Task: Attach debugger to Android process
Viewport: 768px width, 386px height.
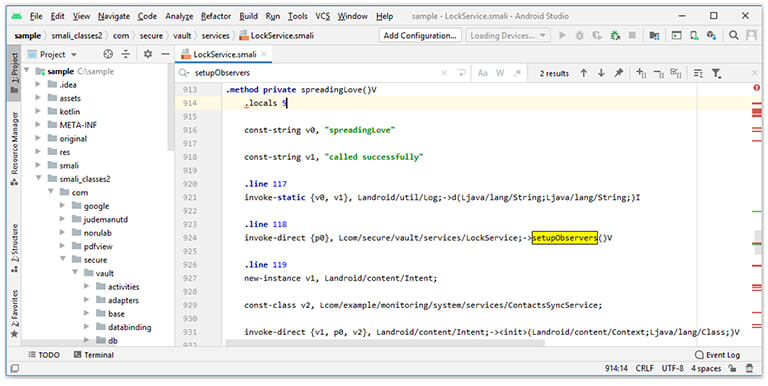Action: click(x=615, y=35)
